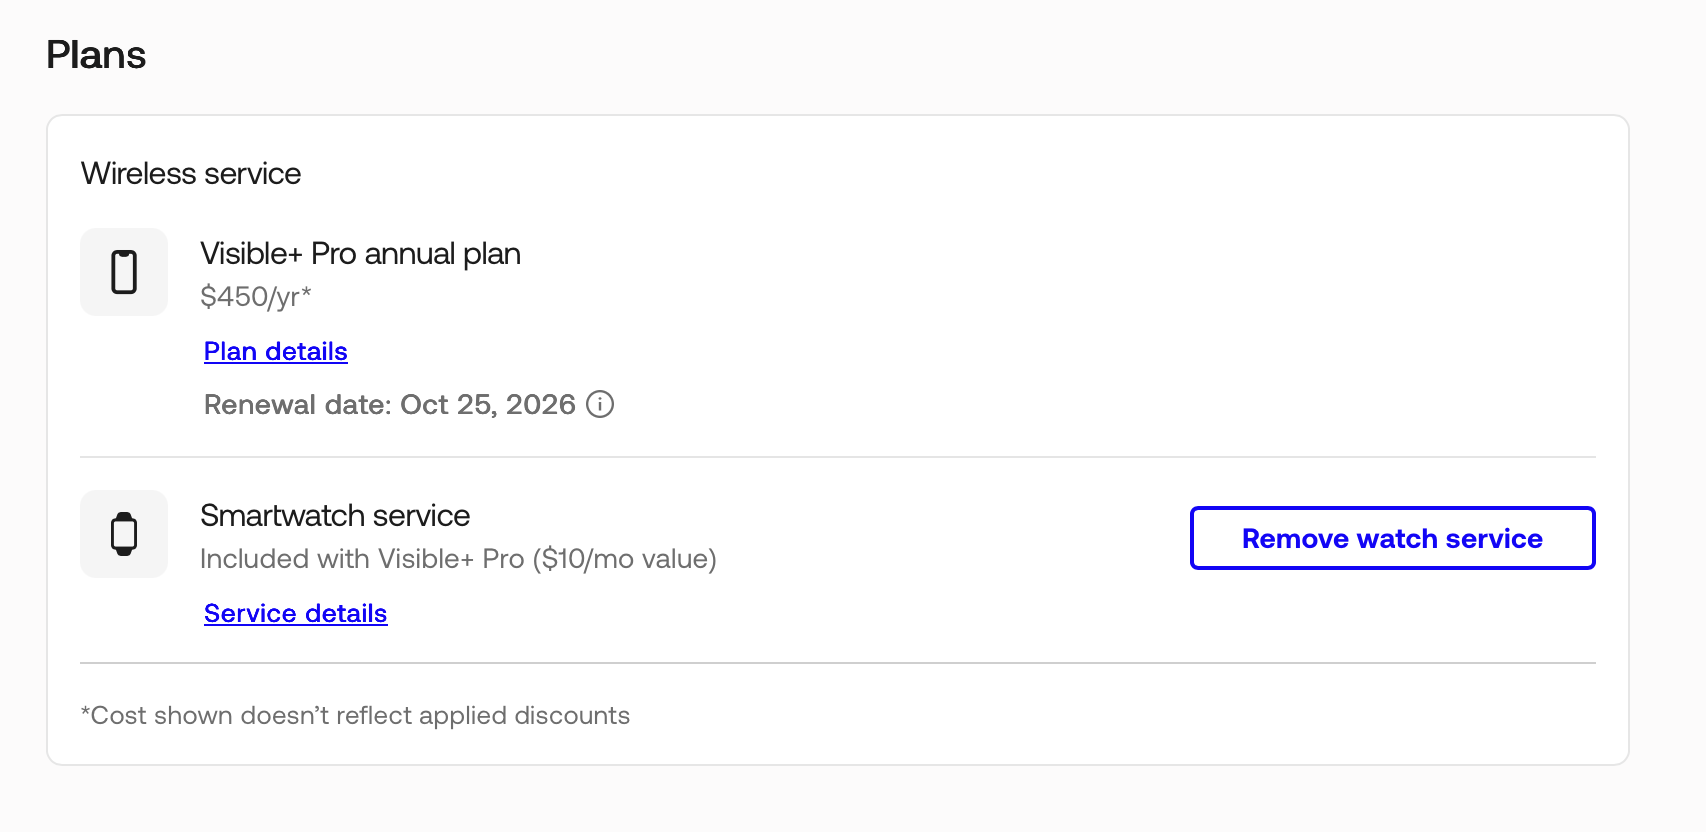
Task: Open the Service details link
Action: [x=295, y=613]
